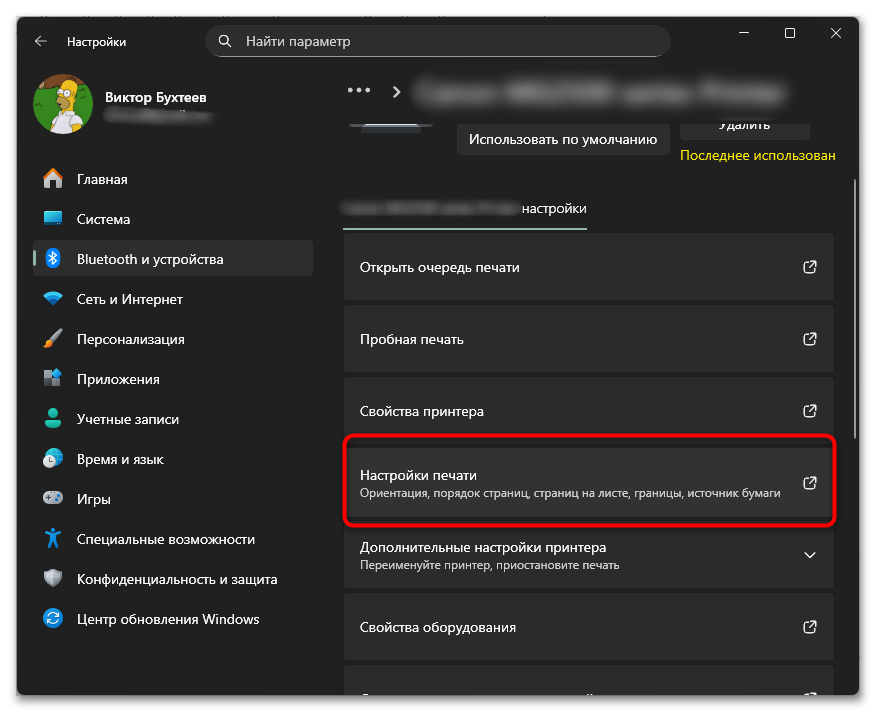Click the breadcrumb ellipsis menu

click(x=358, y=89)
